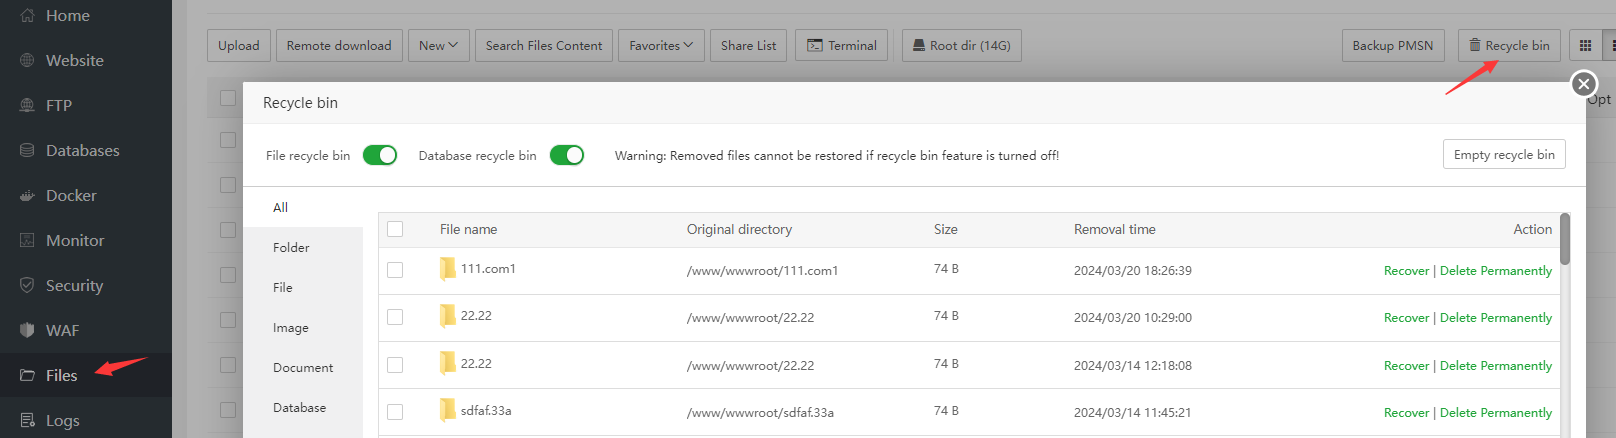Viewport: 1616px width, 438px height.
Task: Click the Security shield icon
Action: click(x=27, y=286)
